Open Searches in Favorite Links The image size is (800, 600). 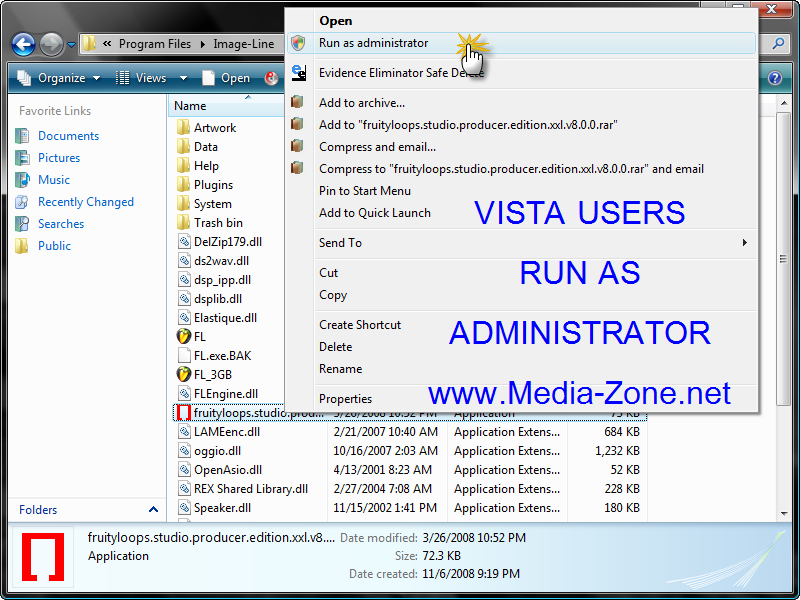(61, 223)
